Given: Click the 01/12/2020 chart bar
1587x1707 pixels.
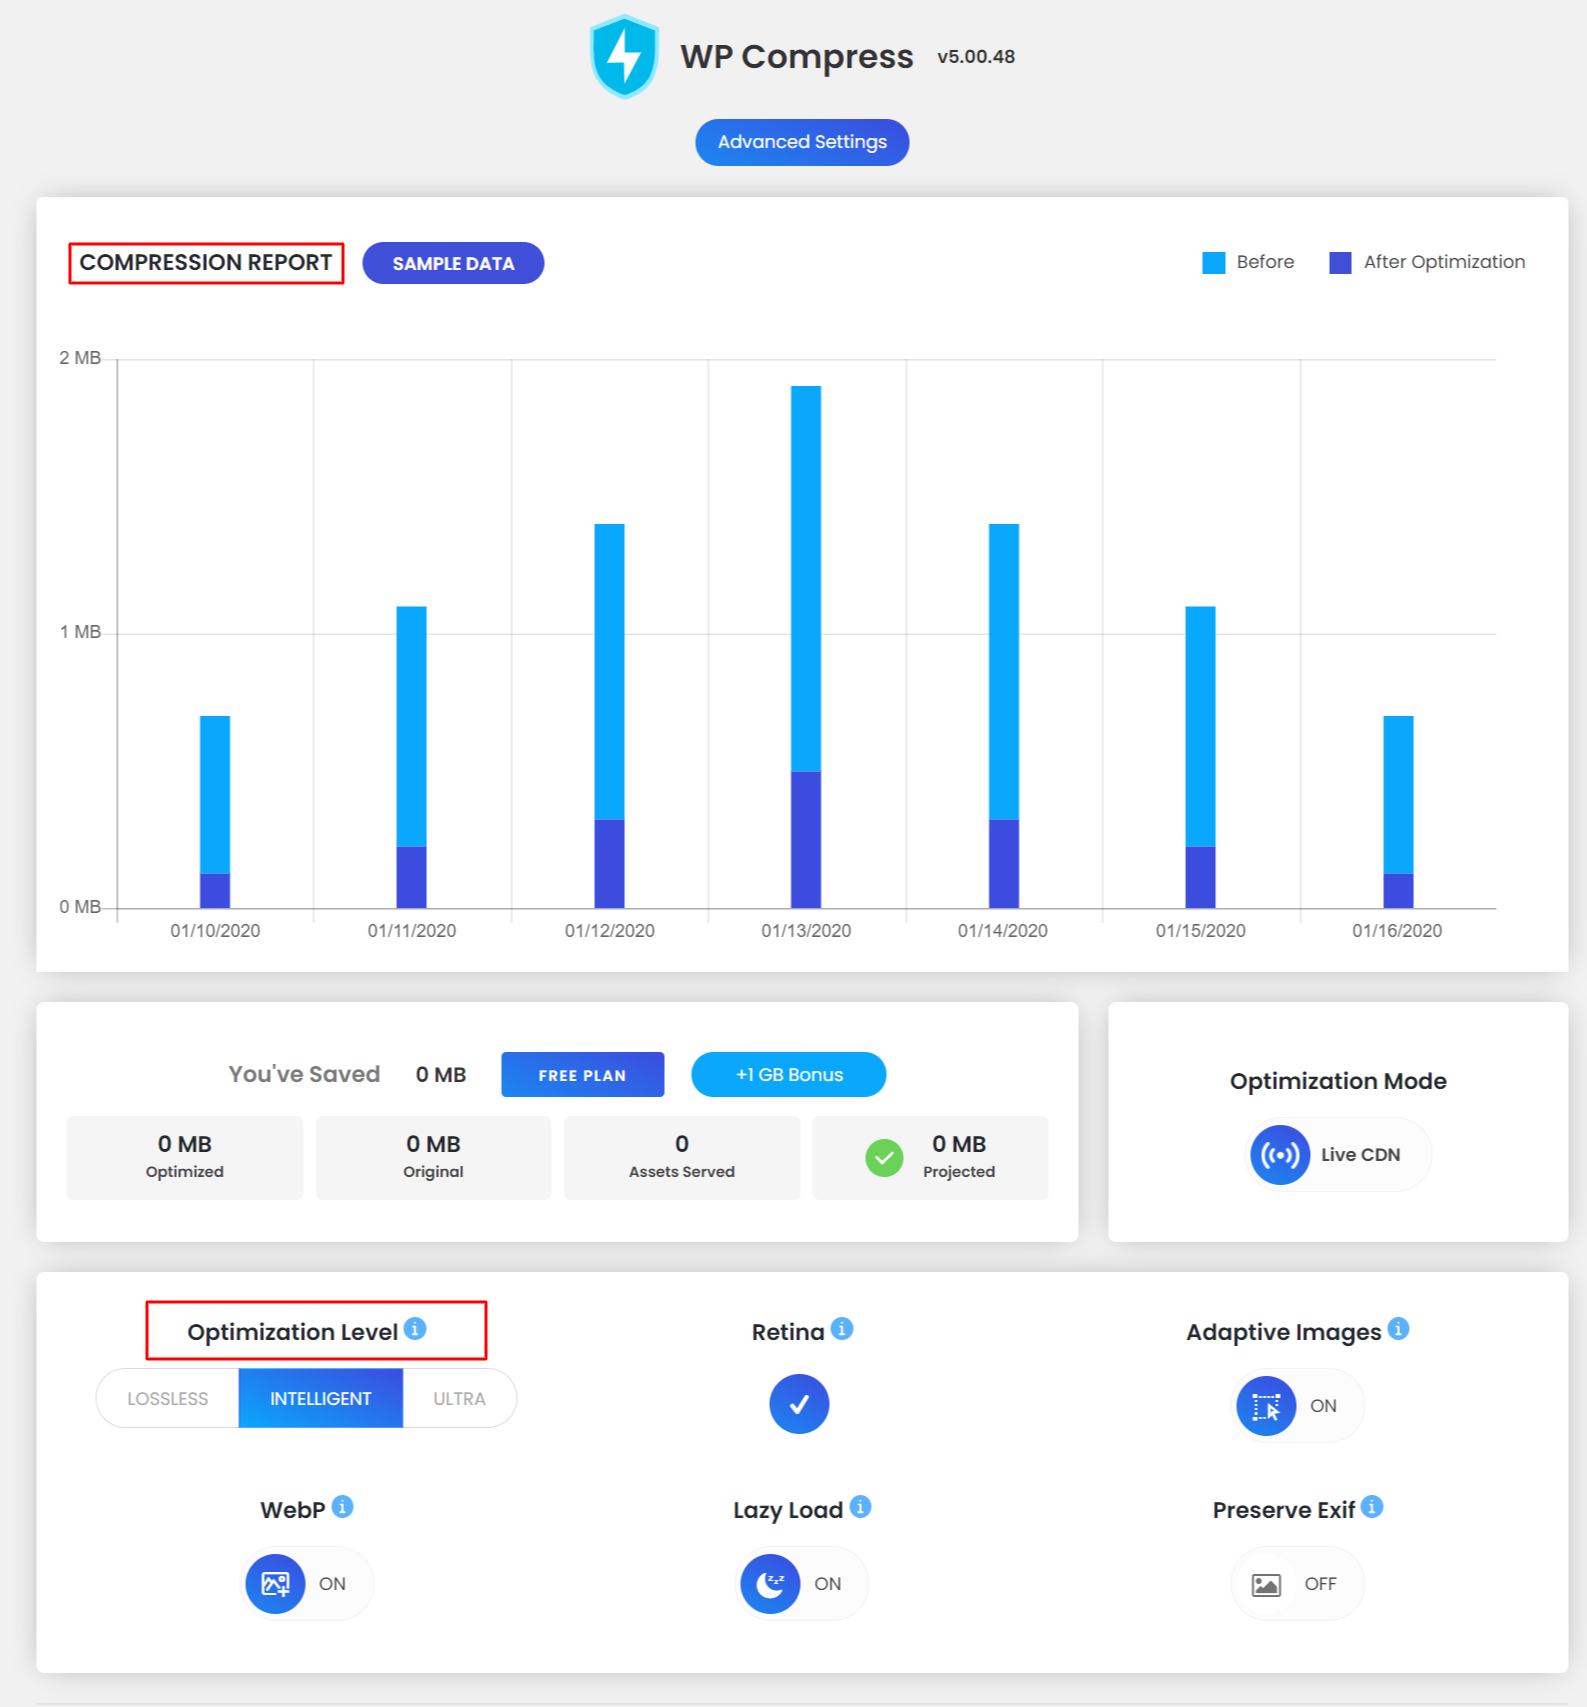Looking at the screenshot, I should (x=609, y=716).
